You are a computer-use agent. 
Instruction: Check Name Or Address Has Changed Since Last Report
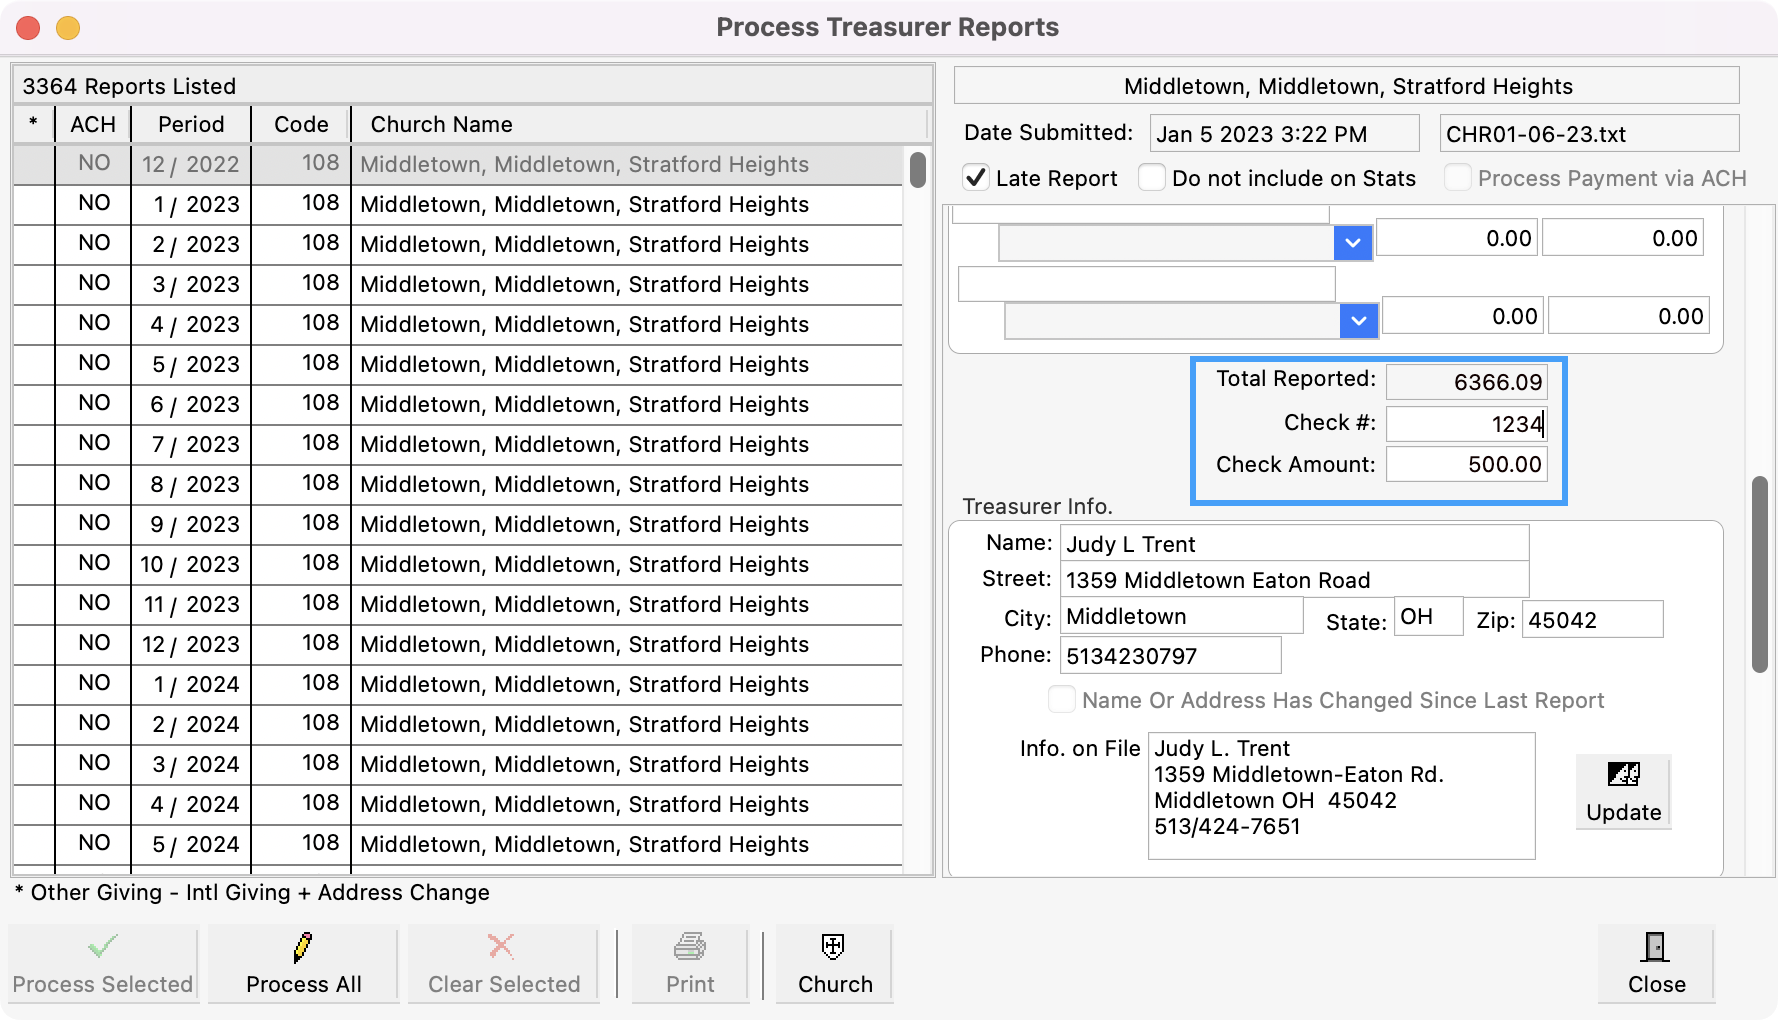pos(1062,700)
